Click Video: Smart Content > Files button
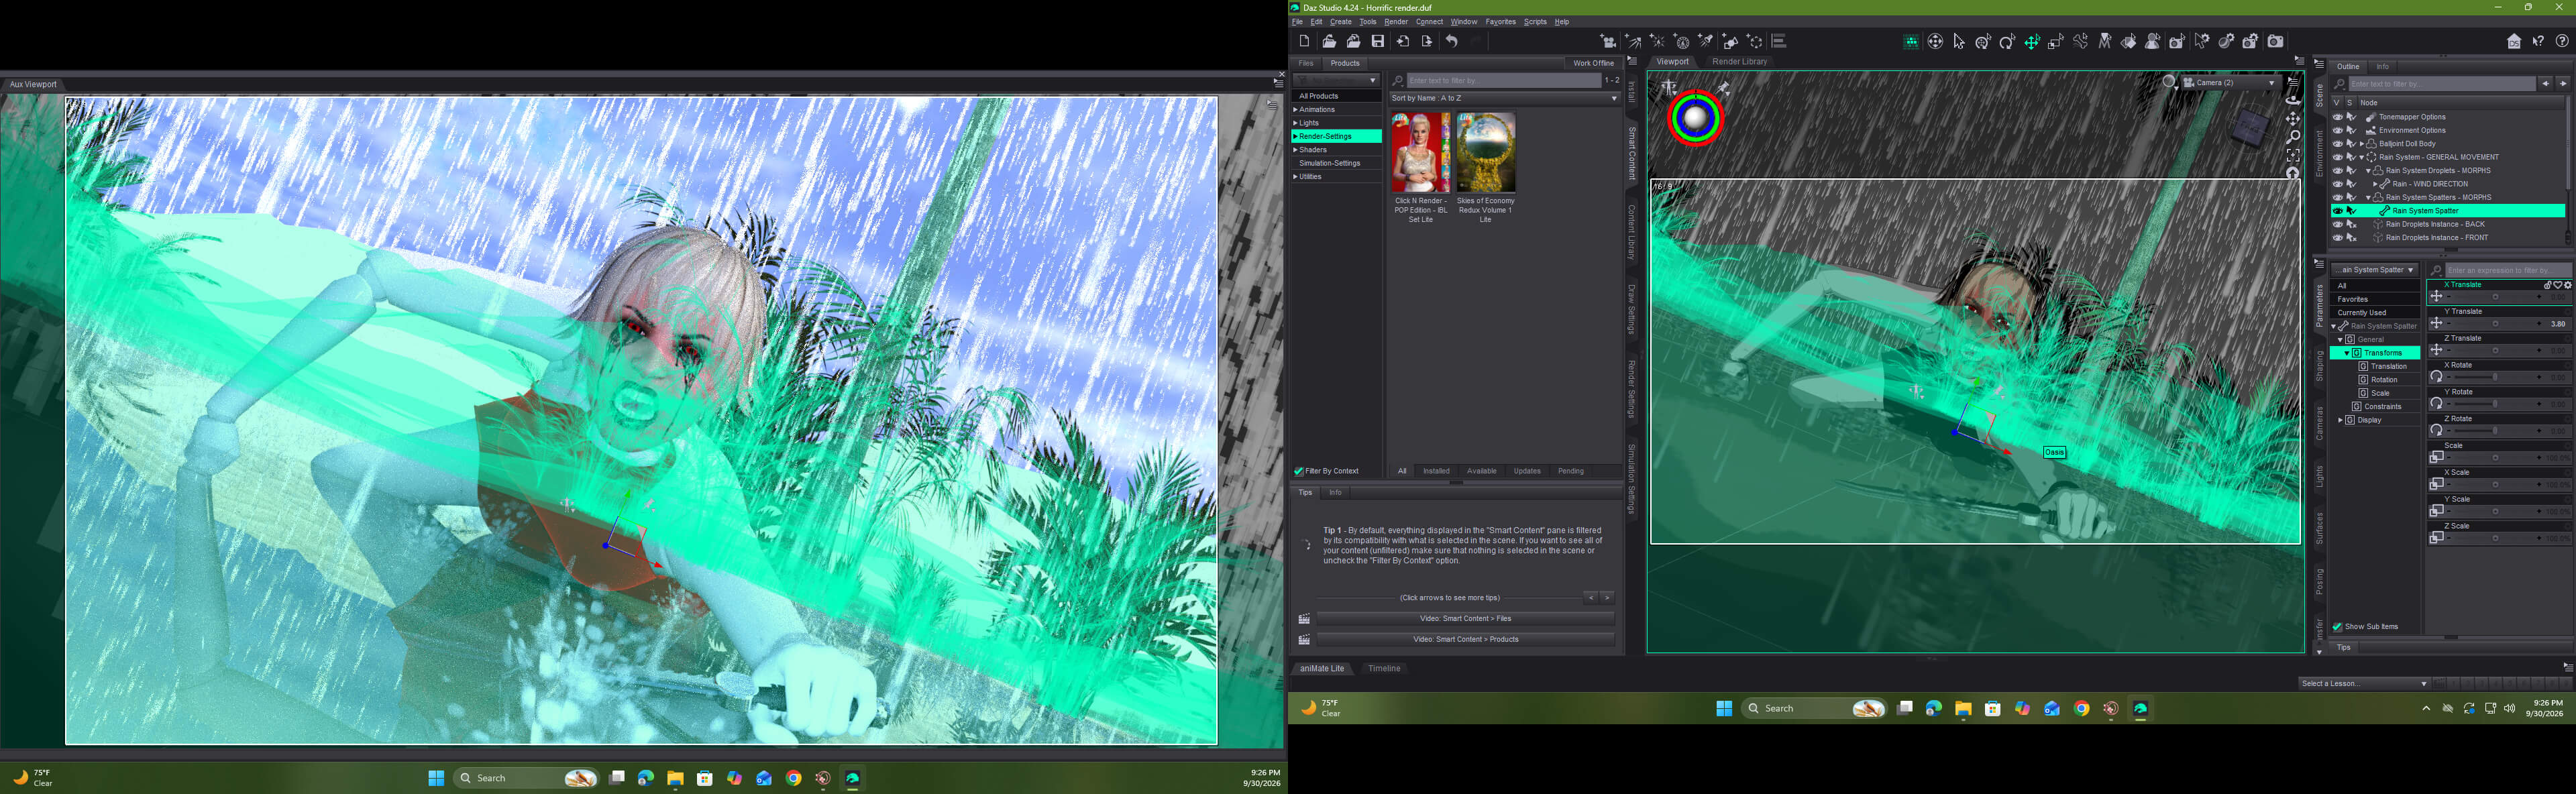Viewport: 2576px width, 794px height. pos(1465,618)
